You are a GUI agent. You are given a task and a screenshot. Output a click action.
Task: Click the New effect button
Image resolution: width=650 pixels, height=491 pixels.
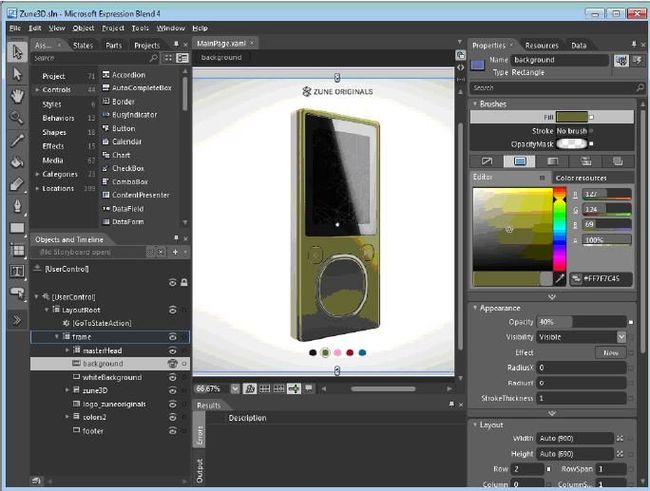611,352
